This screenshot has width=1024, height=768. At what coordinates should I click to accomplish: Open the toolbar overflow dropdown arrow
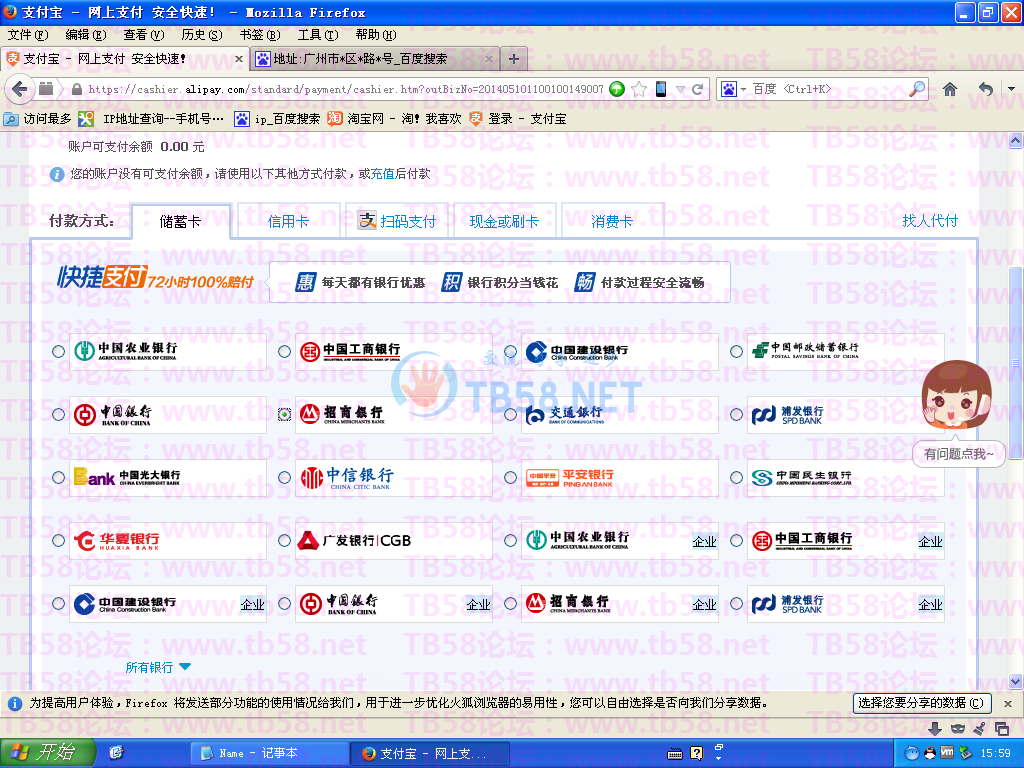(x=1011, y=89)
